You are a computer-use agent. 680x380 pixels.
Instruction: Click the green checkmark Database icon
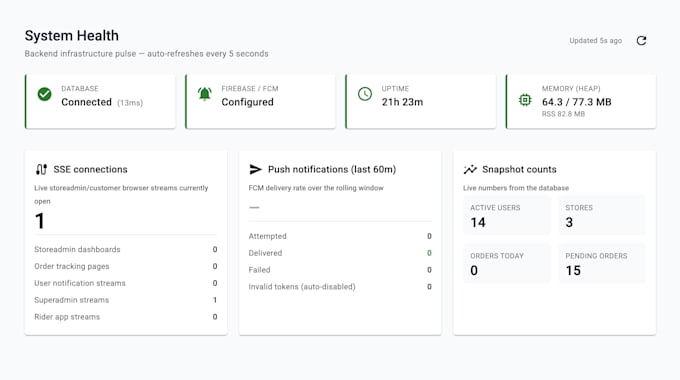(x=44, y=94)
